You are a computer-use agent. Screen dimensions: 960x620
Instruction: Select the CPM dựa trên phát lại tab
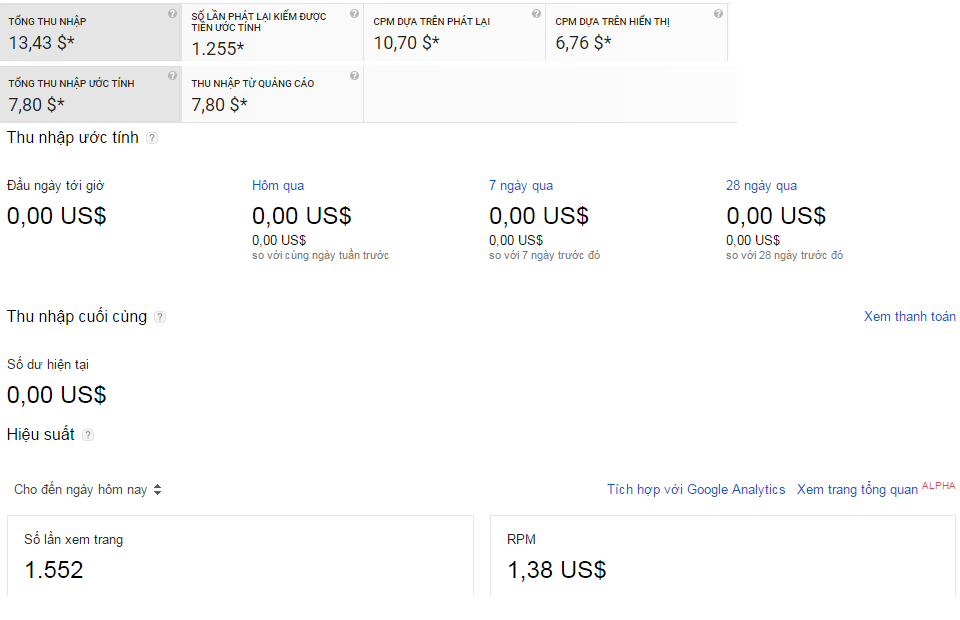pos(454,32)
